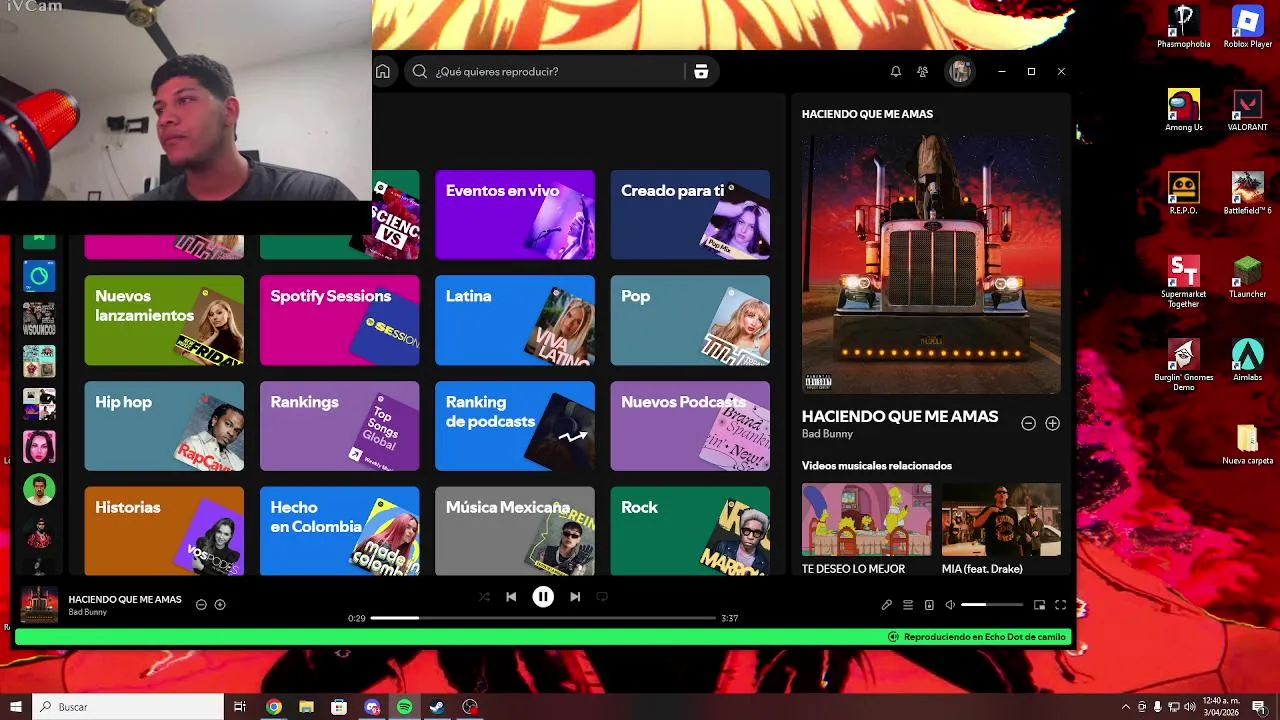The width and height of the screenshot is (1280, 720).
Task: Skip to next track
Action: coord(575,597)
